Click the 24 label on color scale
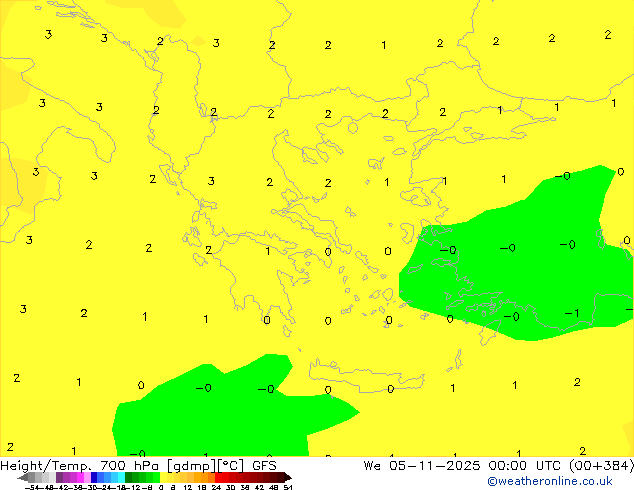 (216, 487)
